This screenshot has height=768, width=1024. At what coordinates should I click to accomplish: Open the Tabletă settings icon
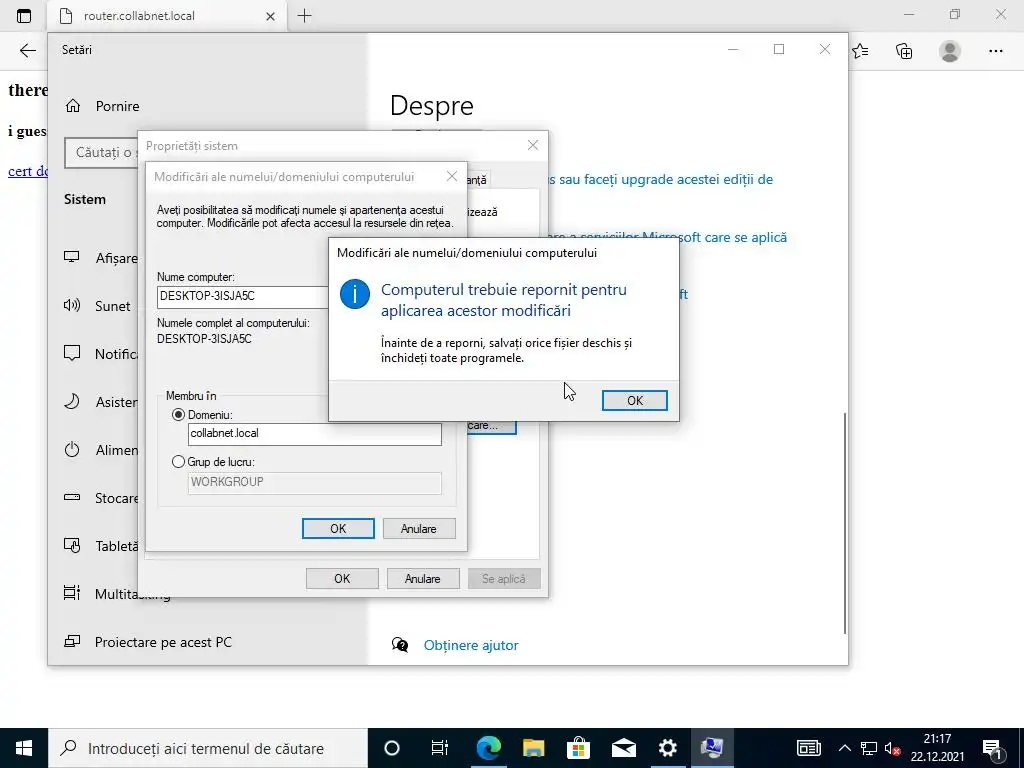(72, 545)
